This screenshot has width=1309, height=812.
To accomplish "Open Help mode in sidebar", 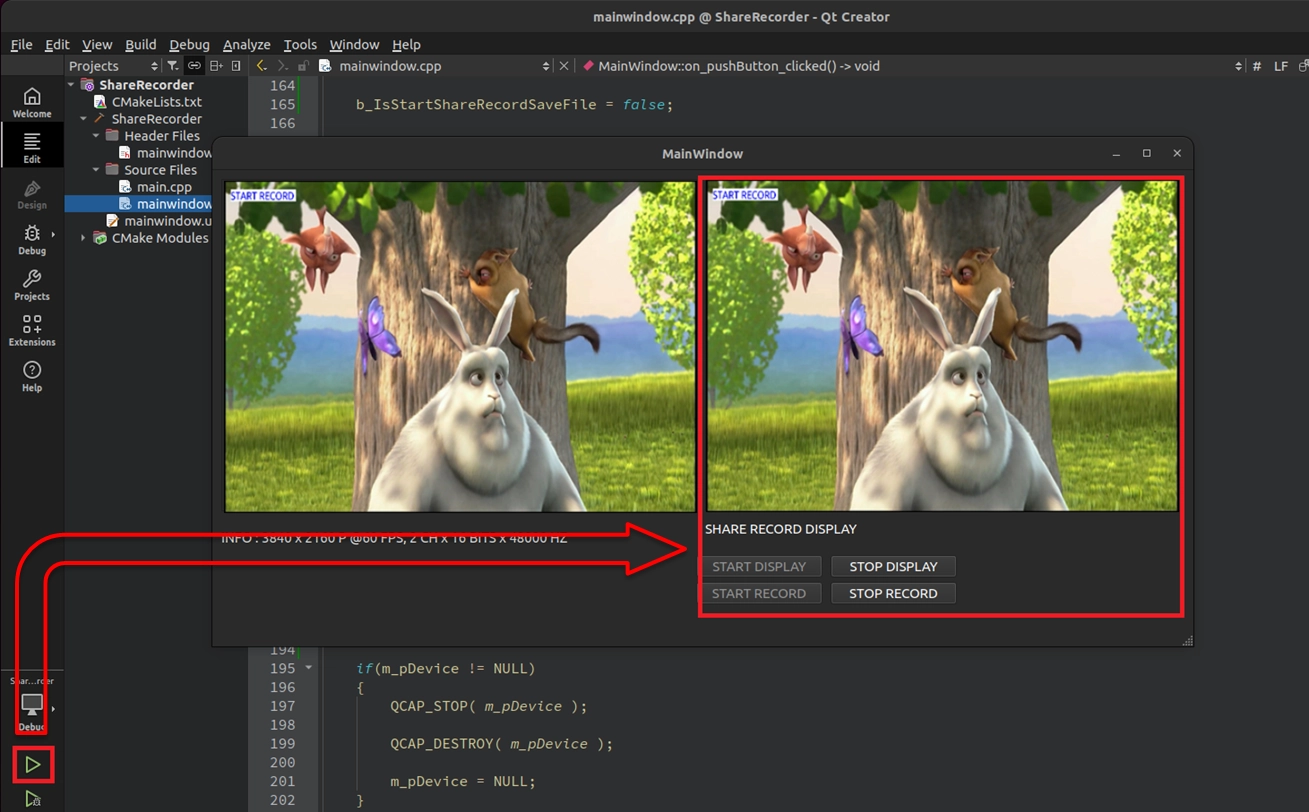I will pyautogui.click(x=32, y=376).
